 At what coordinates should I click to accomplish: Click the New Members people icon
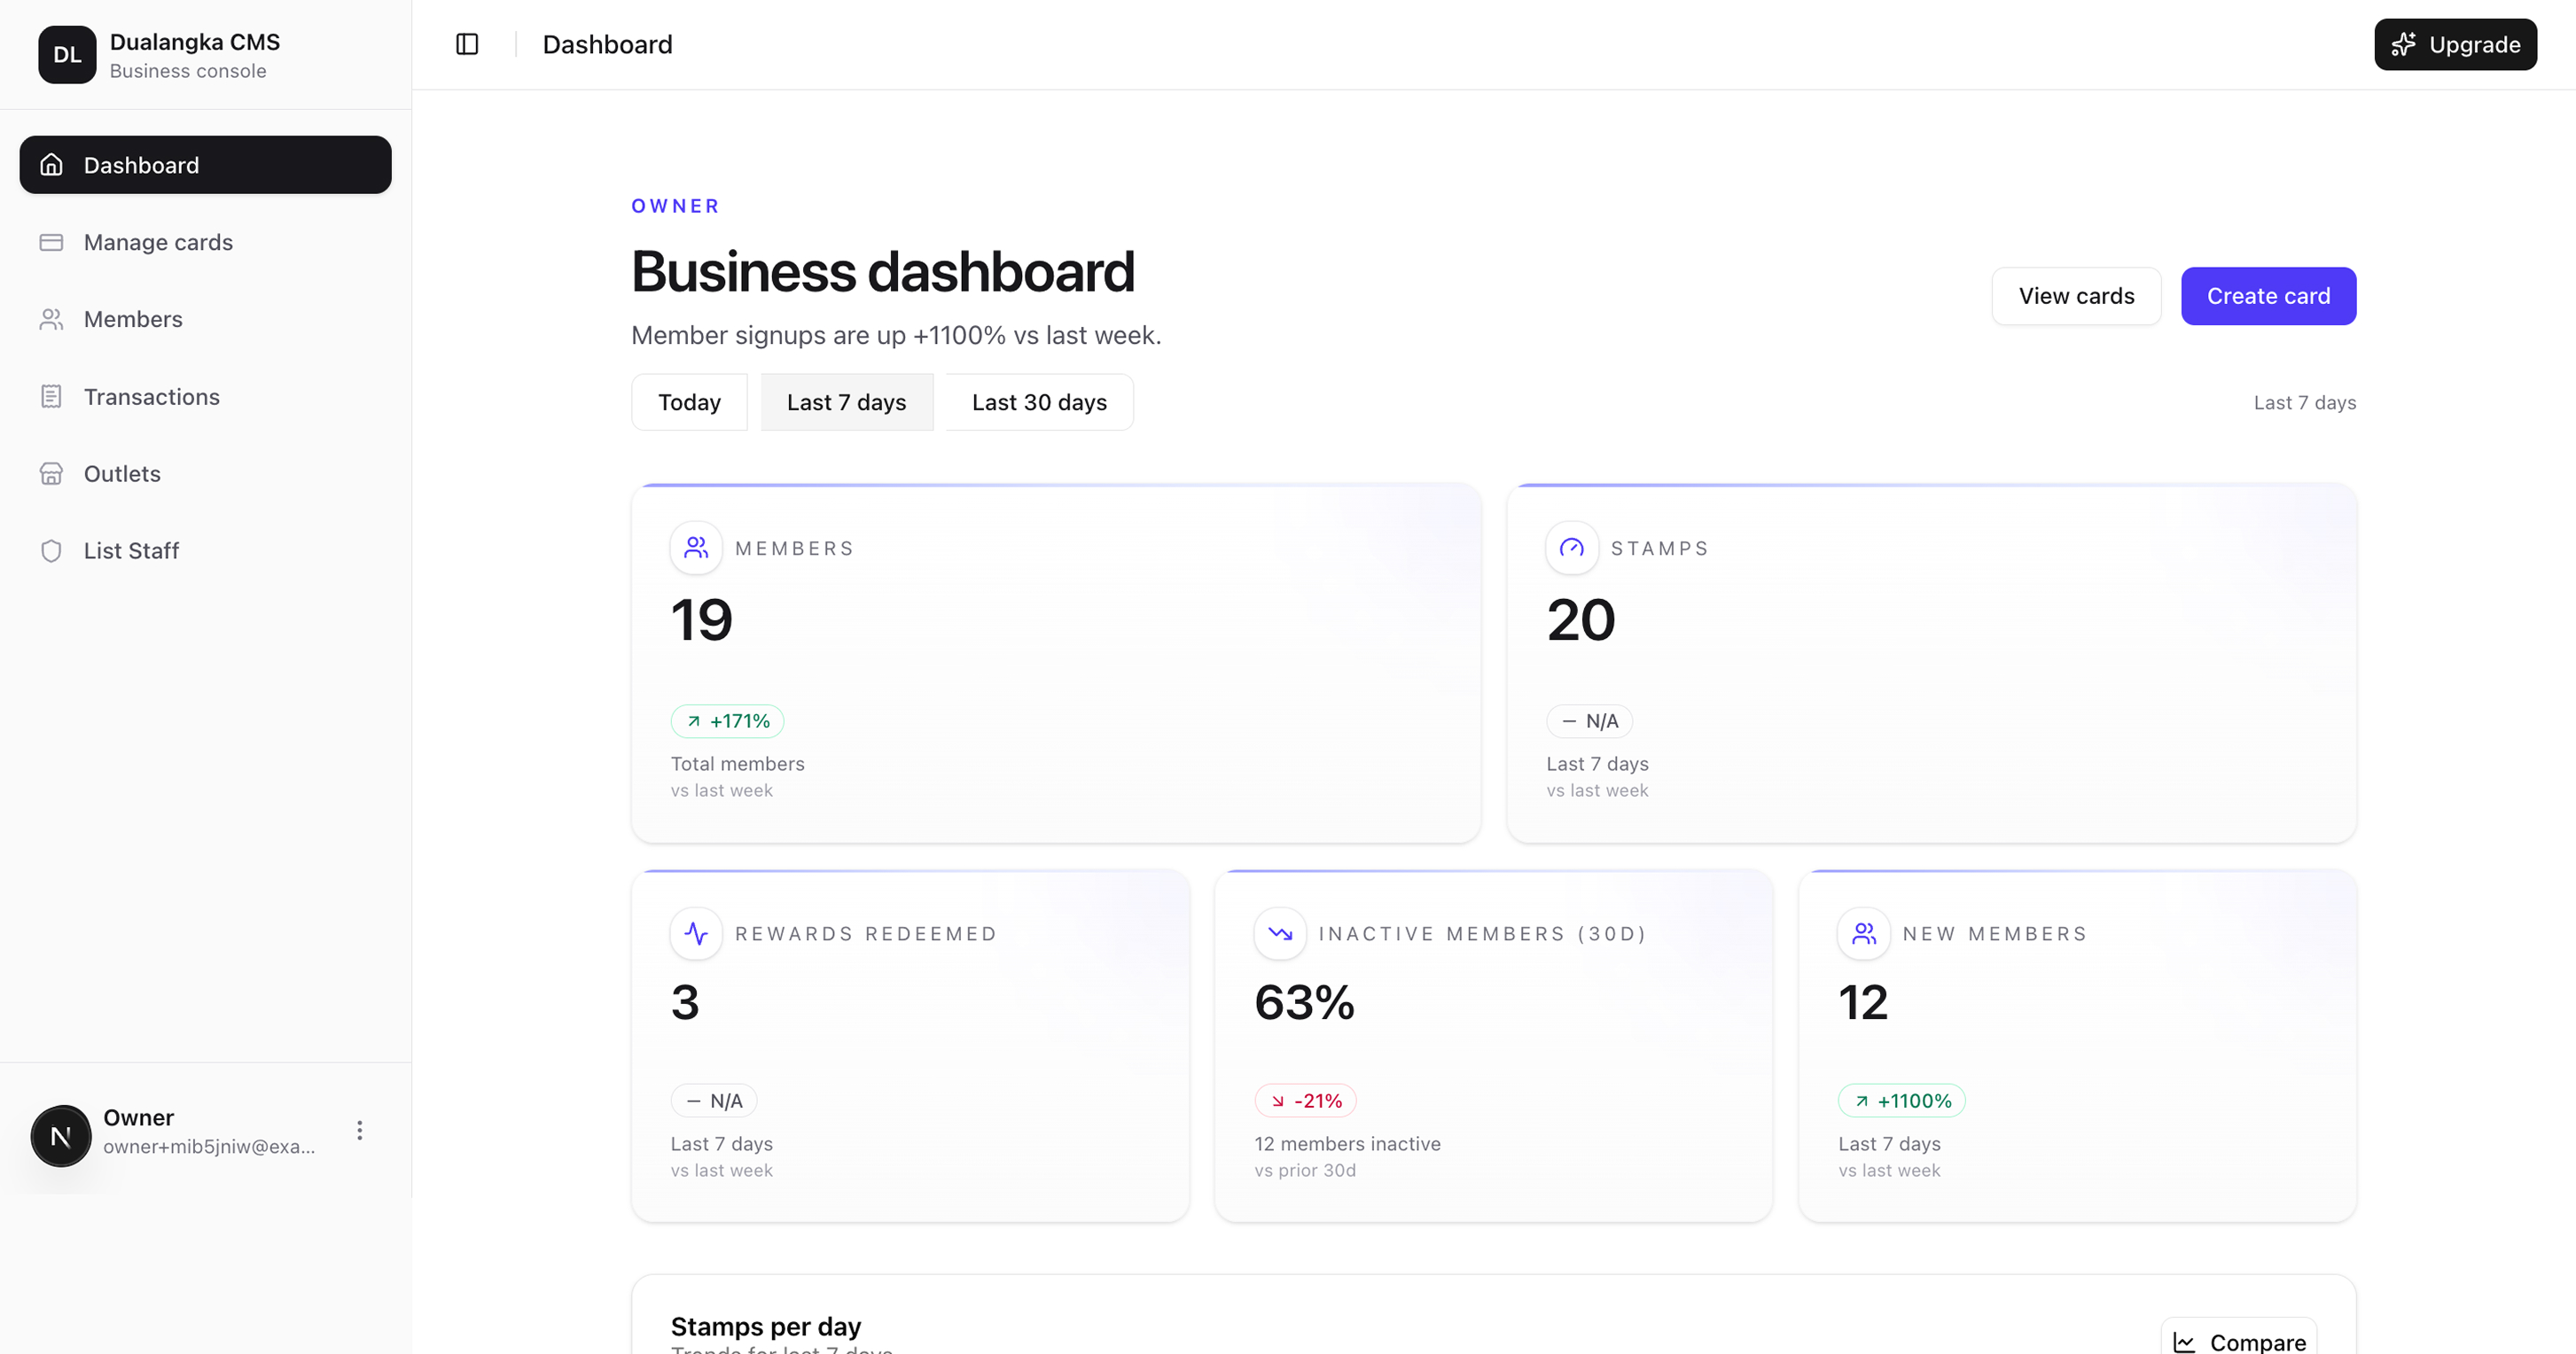pos(1863,933)
